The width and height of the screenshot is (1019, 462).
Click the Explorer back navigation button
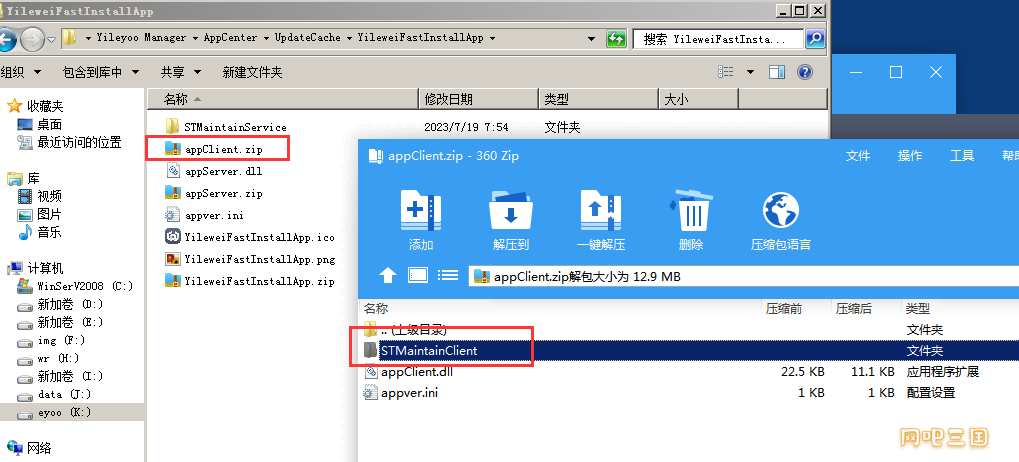(6, 40)
